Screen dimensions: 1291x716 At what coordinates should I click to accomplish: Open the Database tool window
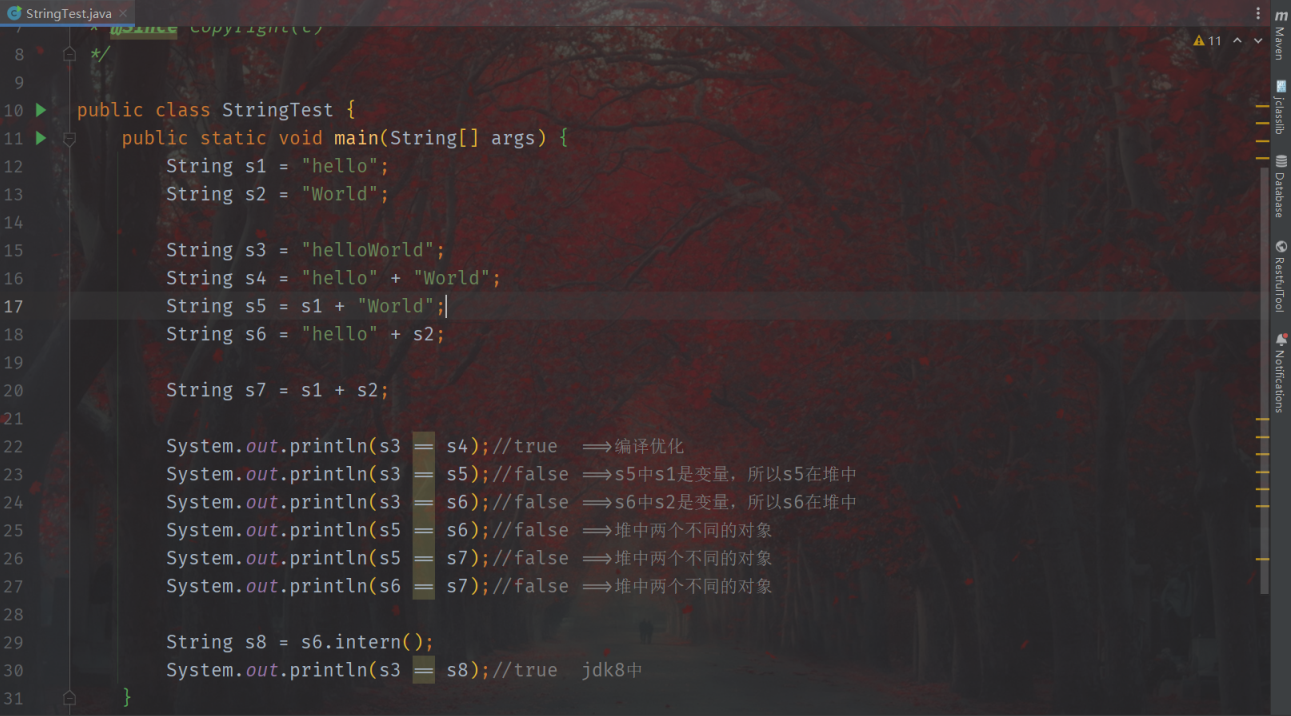[x=1280, y=187]
